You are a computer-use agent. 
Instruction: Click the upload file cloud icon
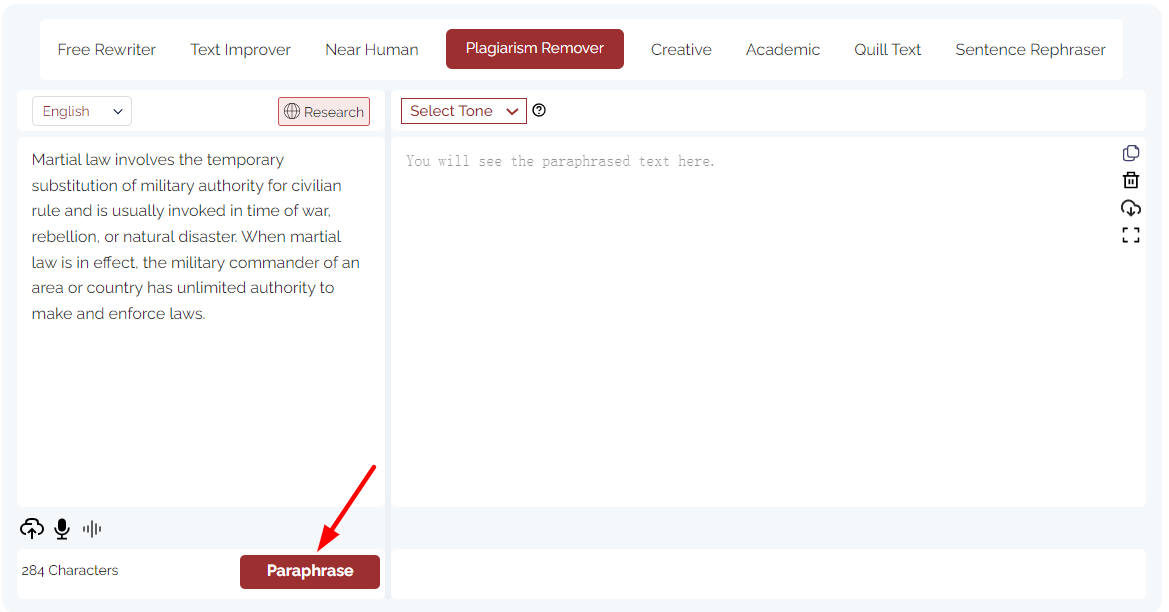[31, 529]
